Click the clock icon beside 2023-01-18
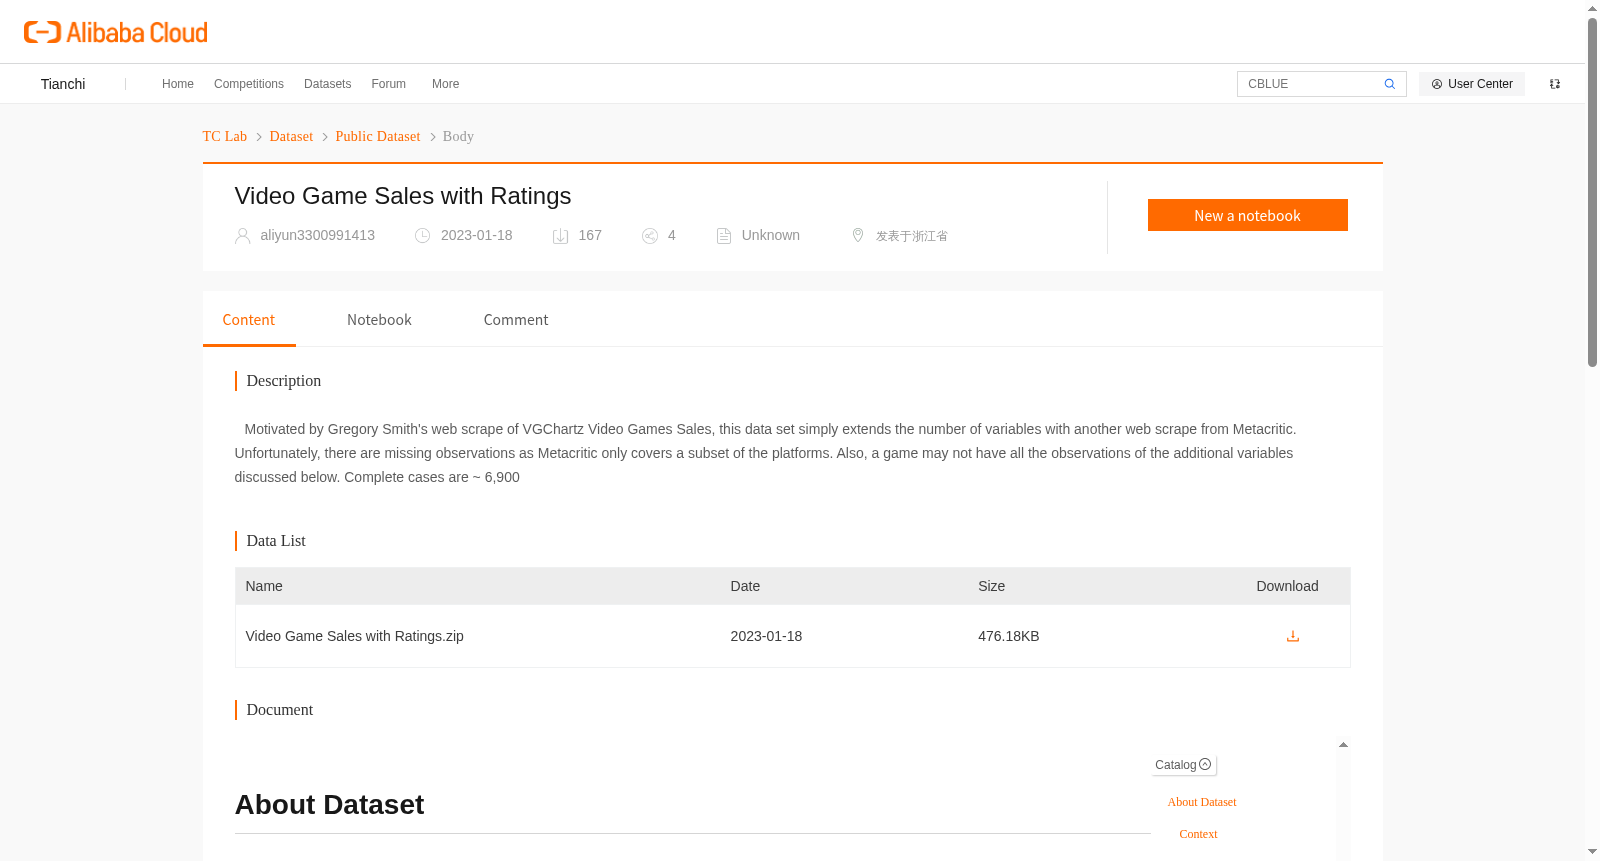This screenshot has width=1600, height=861. (423, 236)
